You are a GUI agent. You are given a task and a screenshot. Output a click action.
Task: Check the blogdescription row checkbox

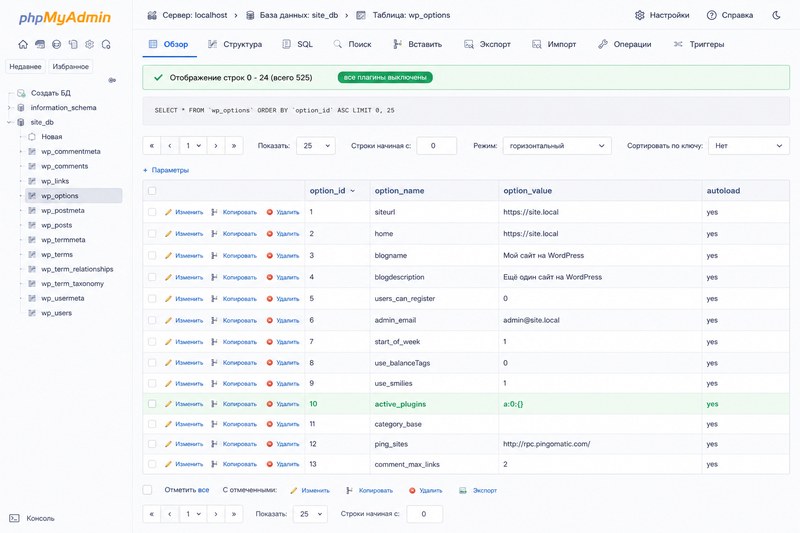pyautogui.click(x=152, y=277)
